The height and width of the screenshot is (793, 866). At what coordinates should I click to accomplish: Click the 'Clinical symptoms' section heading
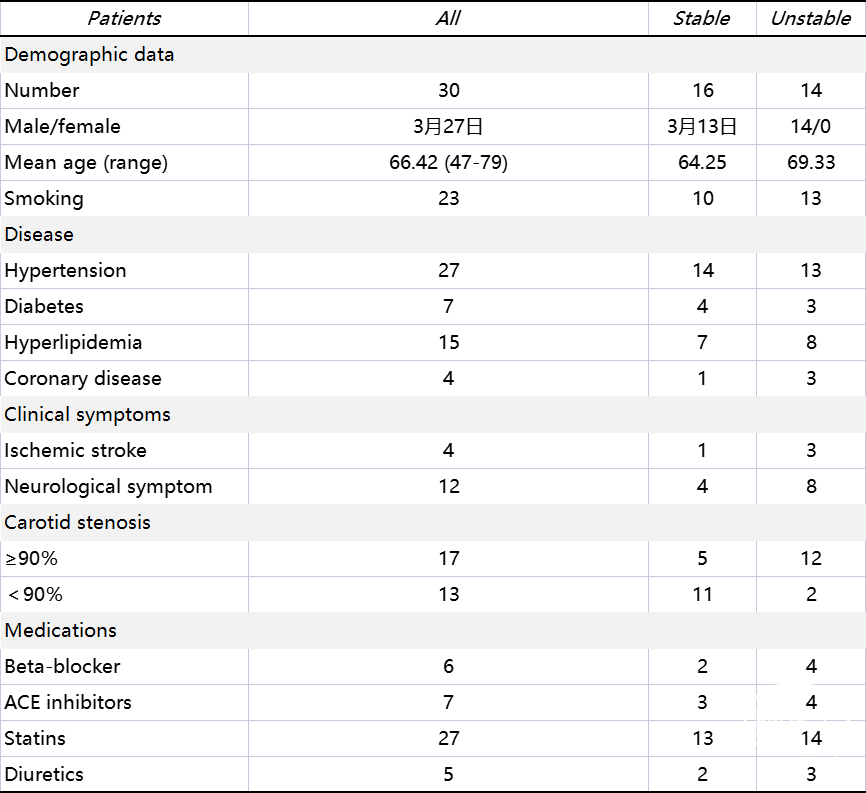tap(87, 414)
